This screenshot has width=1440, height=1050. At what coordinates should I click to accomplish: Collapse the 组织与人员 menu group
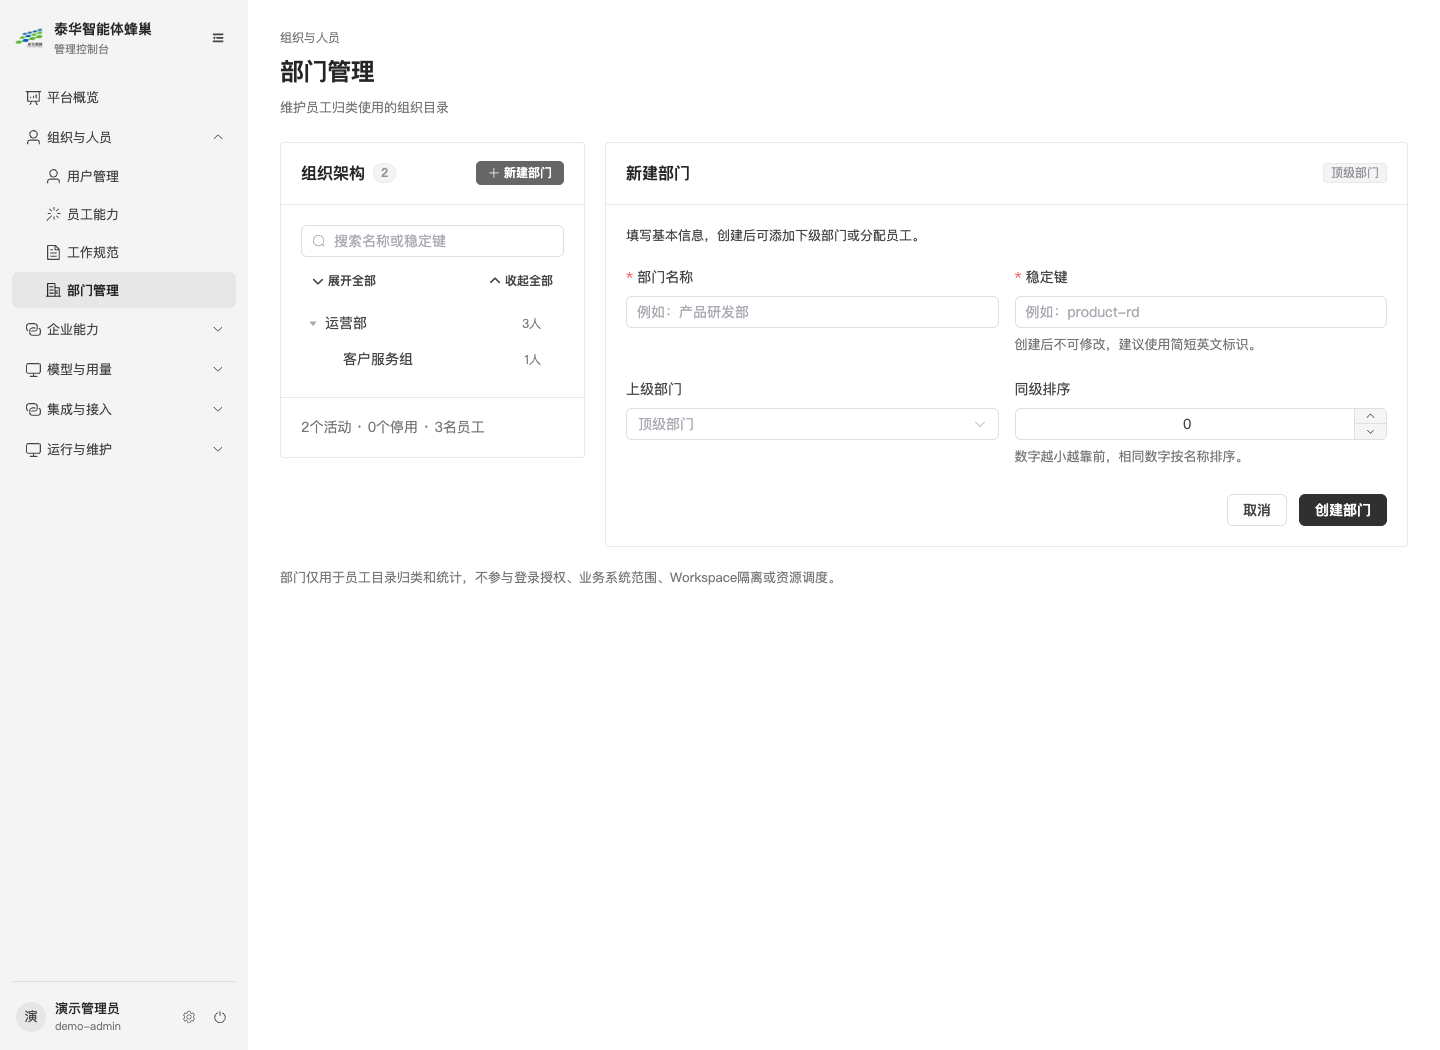tap(124, 137)
